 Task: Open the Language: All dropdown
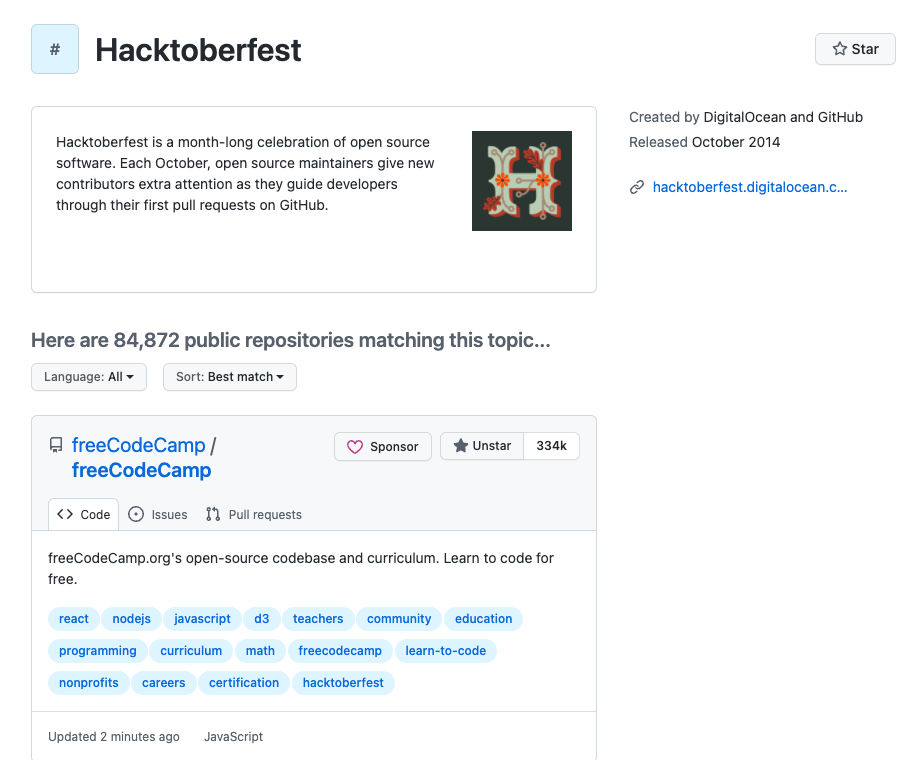tap(89, 377)
